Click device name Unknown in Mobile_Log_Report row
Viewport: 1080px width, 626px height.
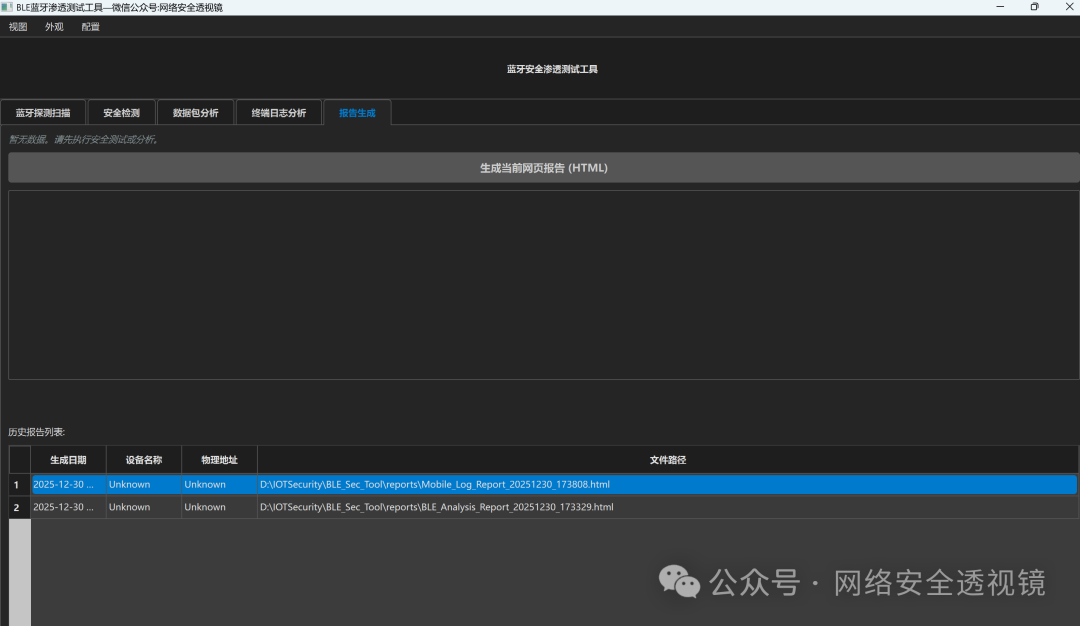pyautogui.click(x=144, y=485)
